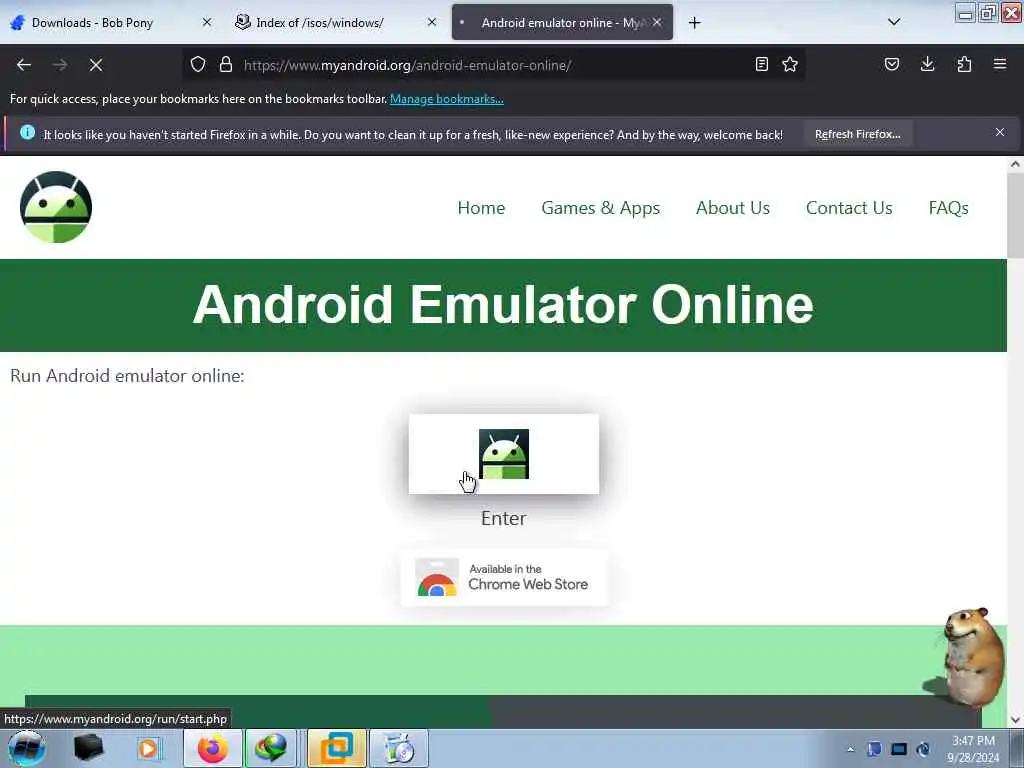Click the info icon in notification bar

[27, 133]
